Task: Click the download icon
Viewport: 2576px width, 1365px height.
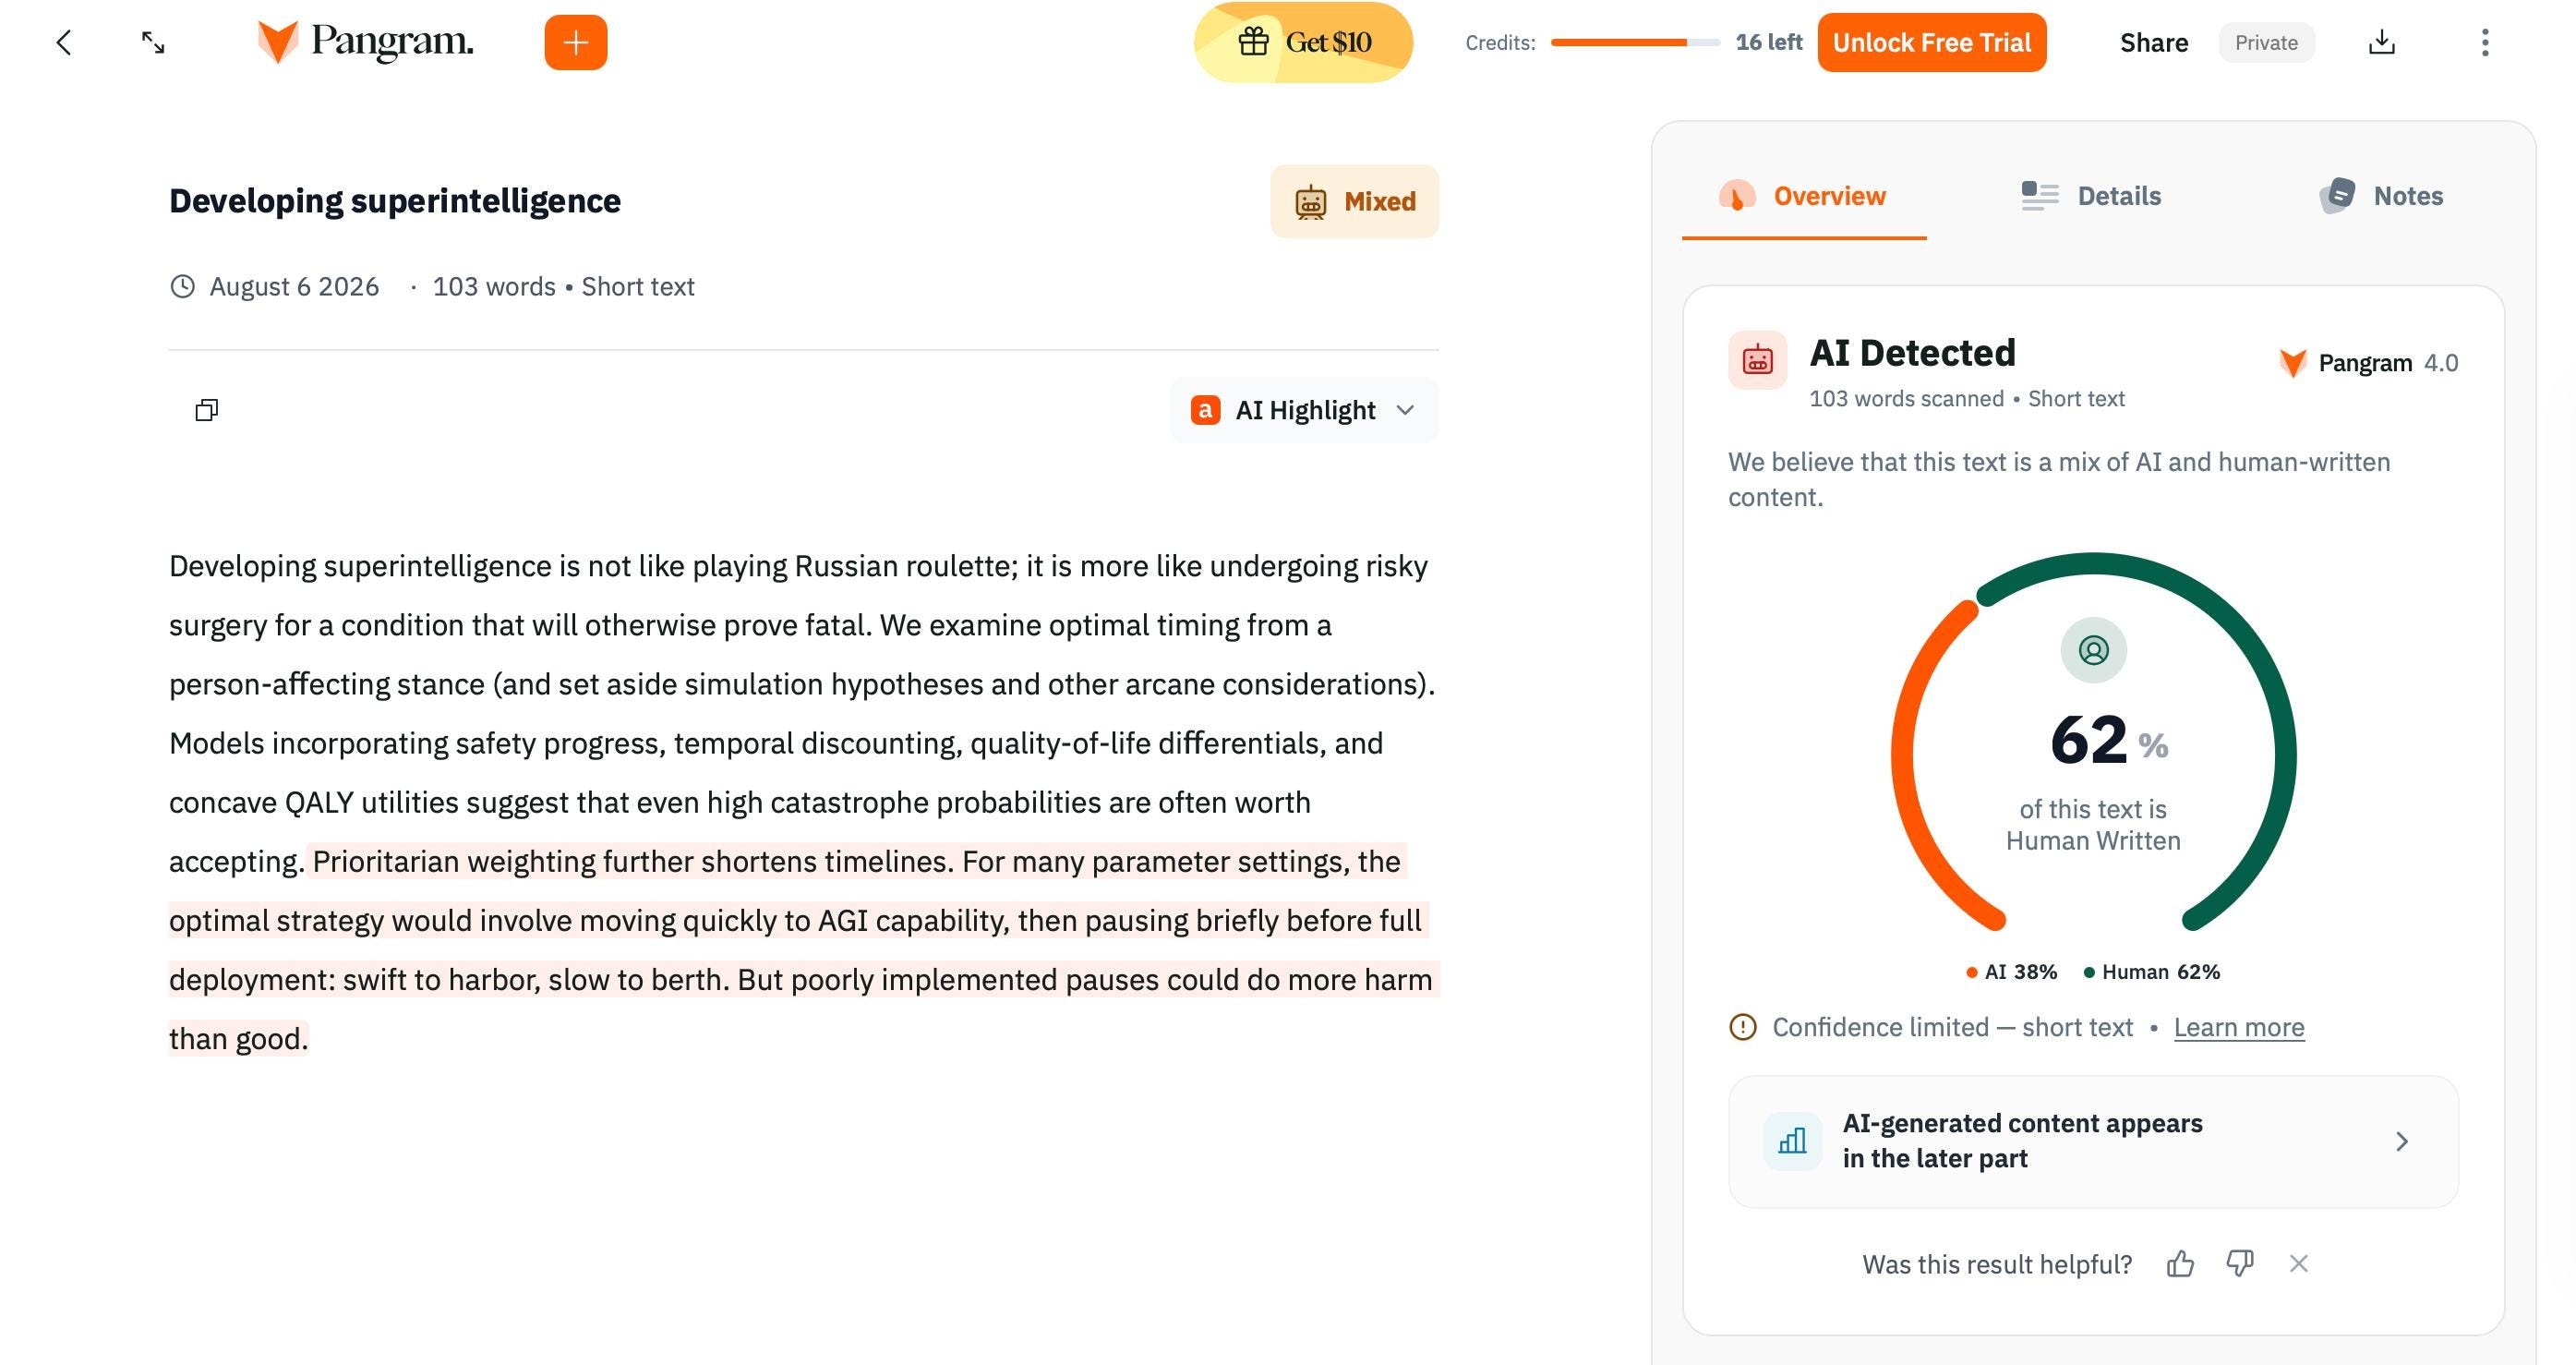Action: coord(2382,42)
